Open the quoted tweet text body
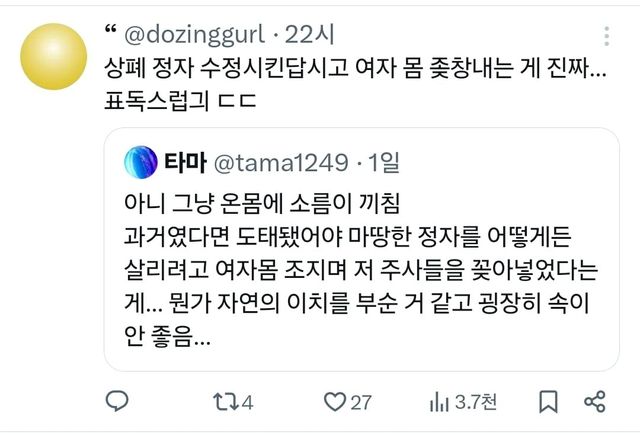This screenshot has width=640, height=435. 361,270
